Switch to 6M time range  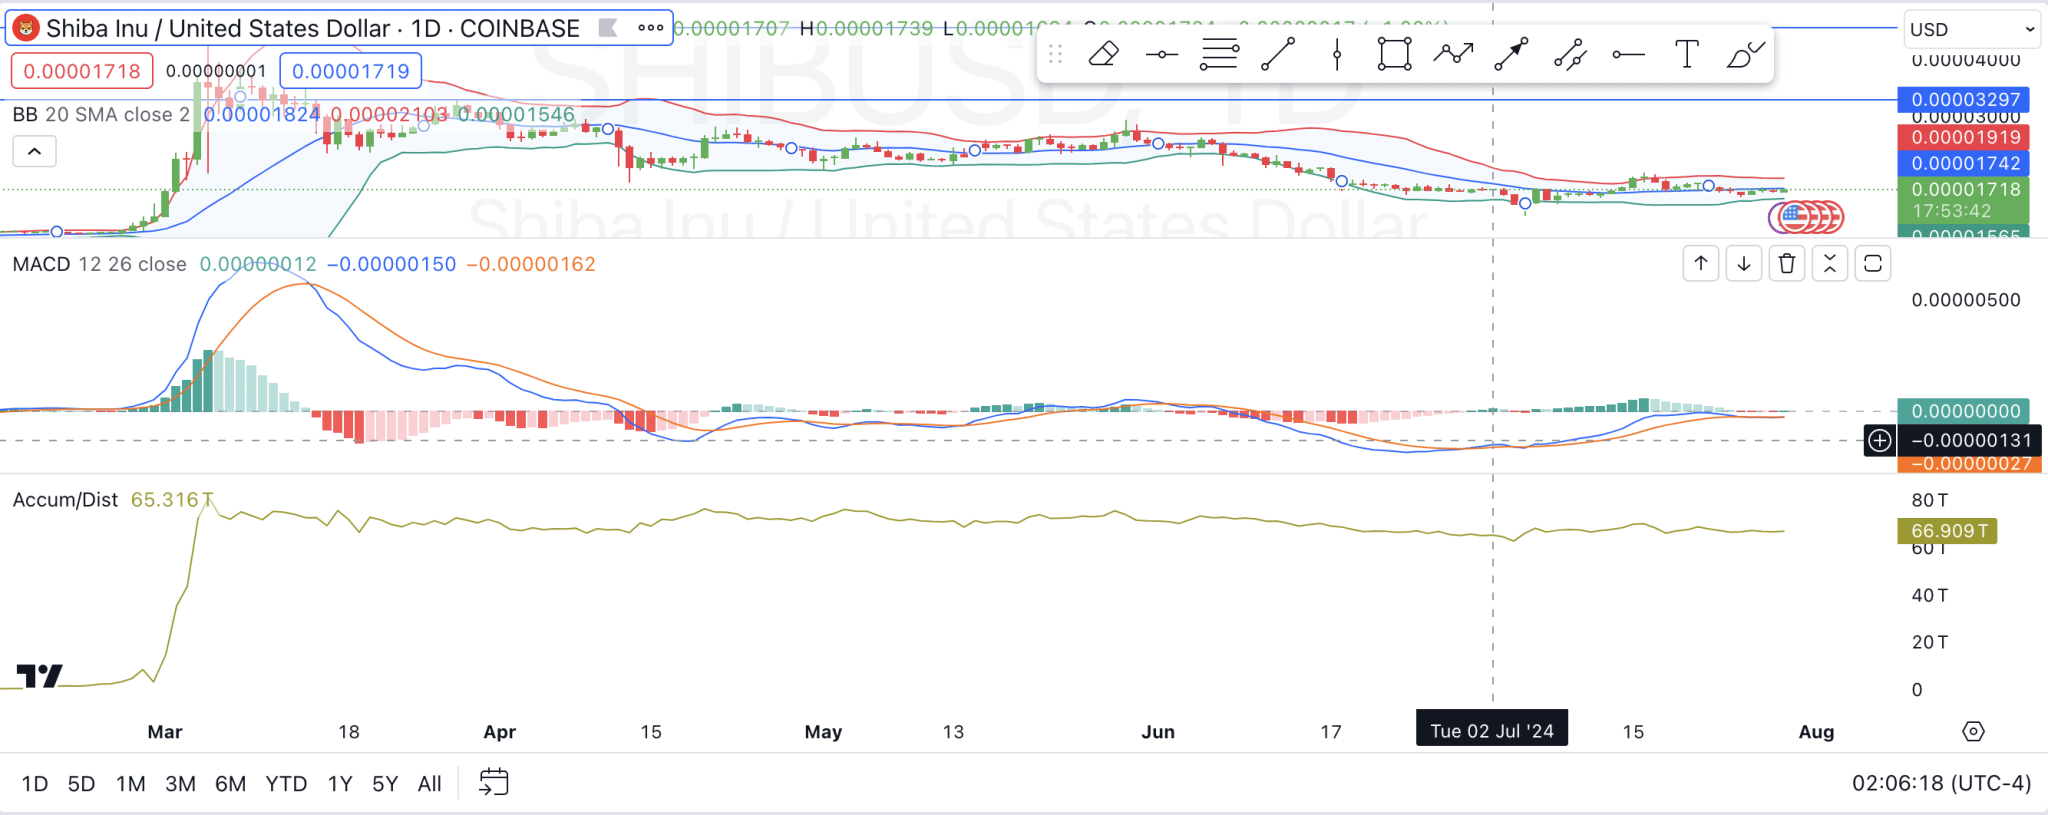pos(230,784)
